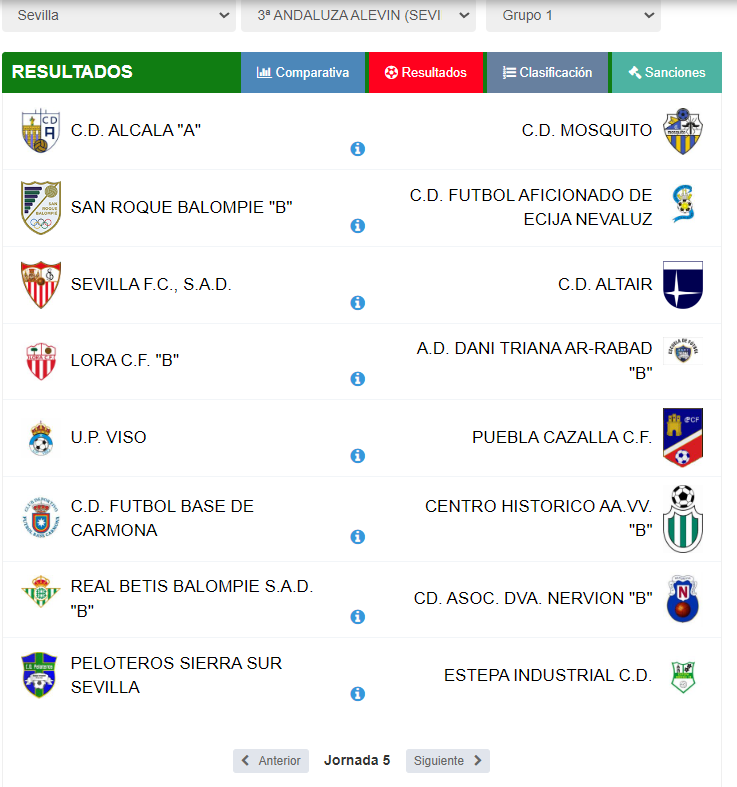Select Puebla Cazalla C.F. crest

click(x=683, y=438)
